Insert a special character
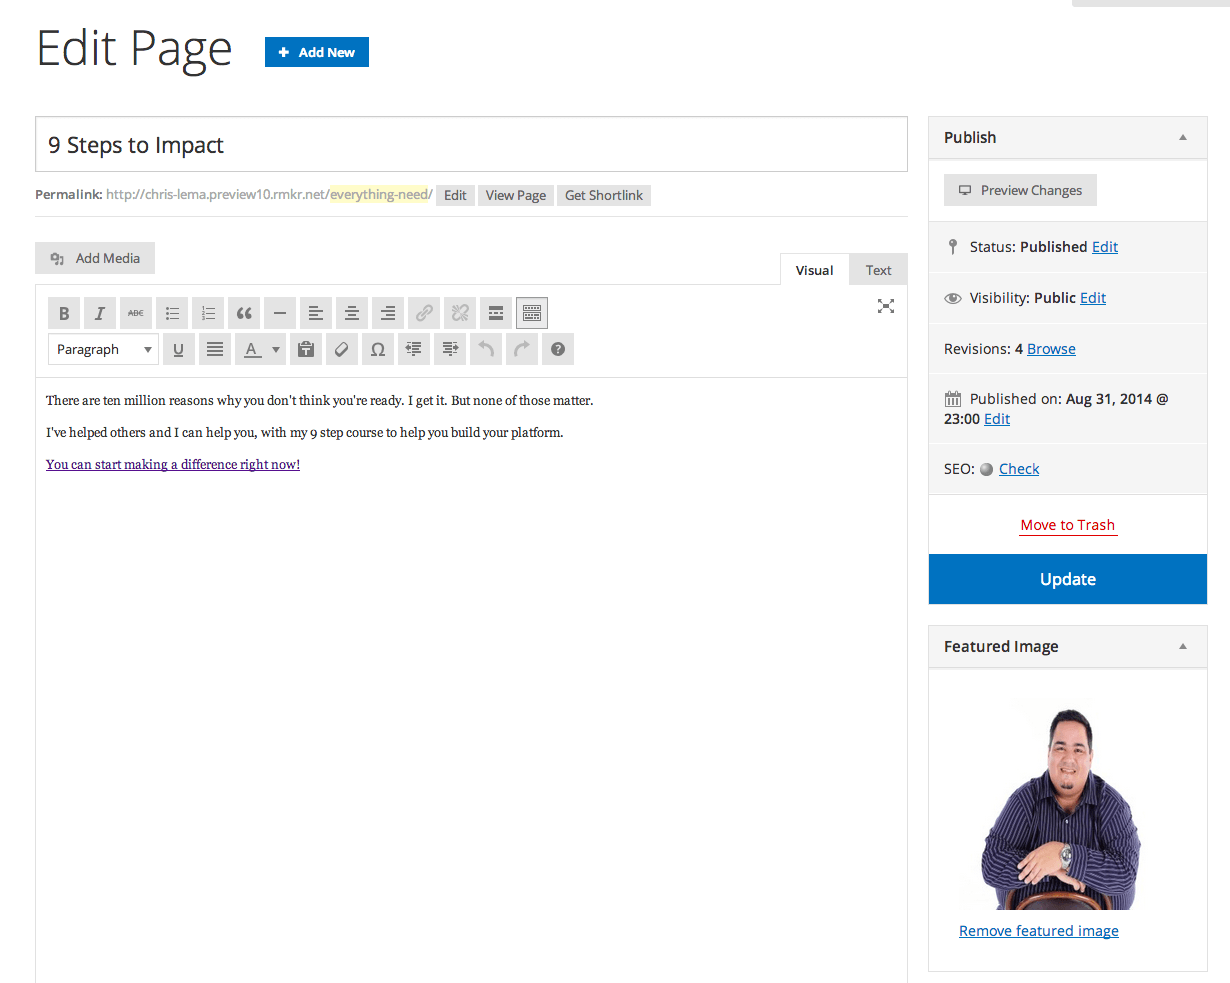Viewport: 1230px width, 983px height. (x=377, y=349)
